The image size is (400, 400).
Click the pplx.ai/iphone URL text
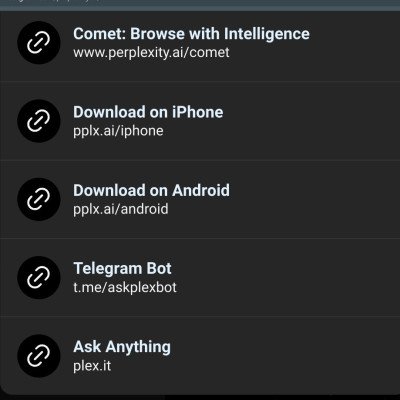pos(118,131)
